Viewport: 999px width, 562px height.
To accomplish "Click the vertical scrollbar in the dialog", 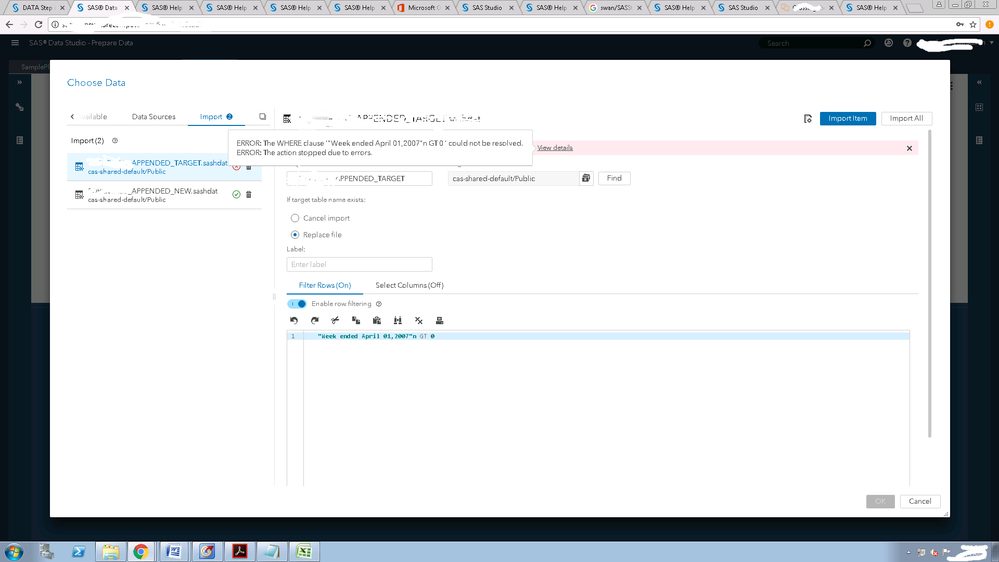I will (x=930, y=284).
